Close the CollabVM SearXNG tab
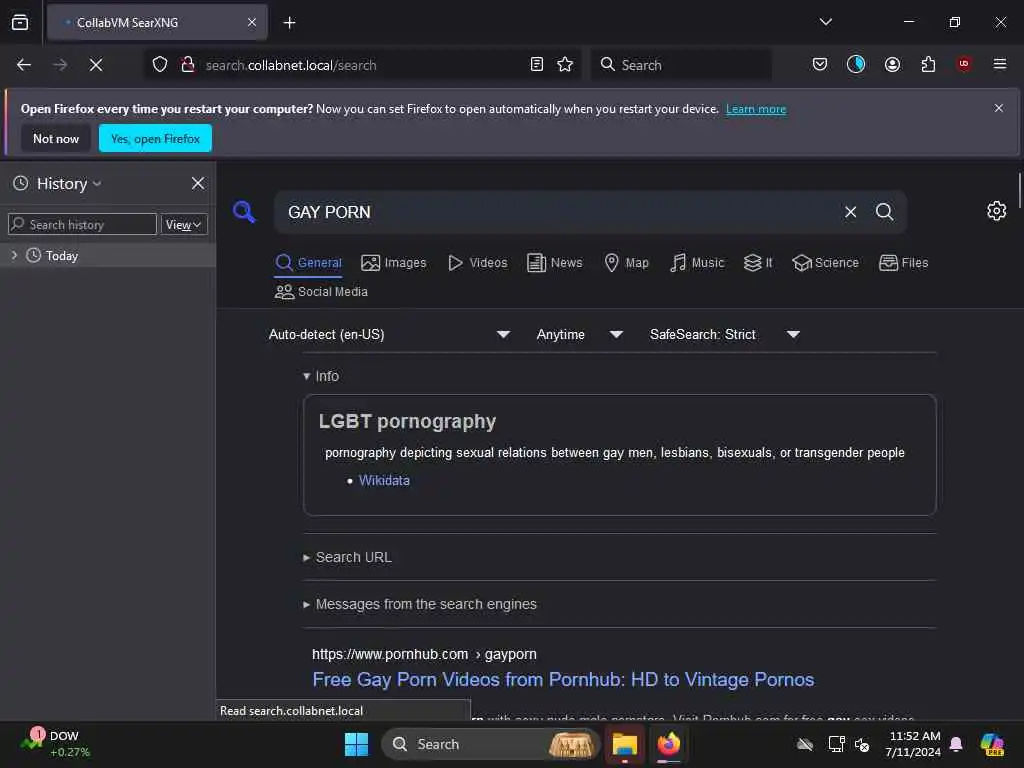The image size is (1024, 768). point(252,22)
